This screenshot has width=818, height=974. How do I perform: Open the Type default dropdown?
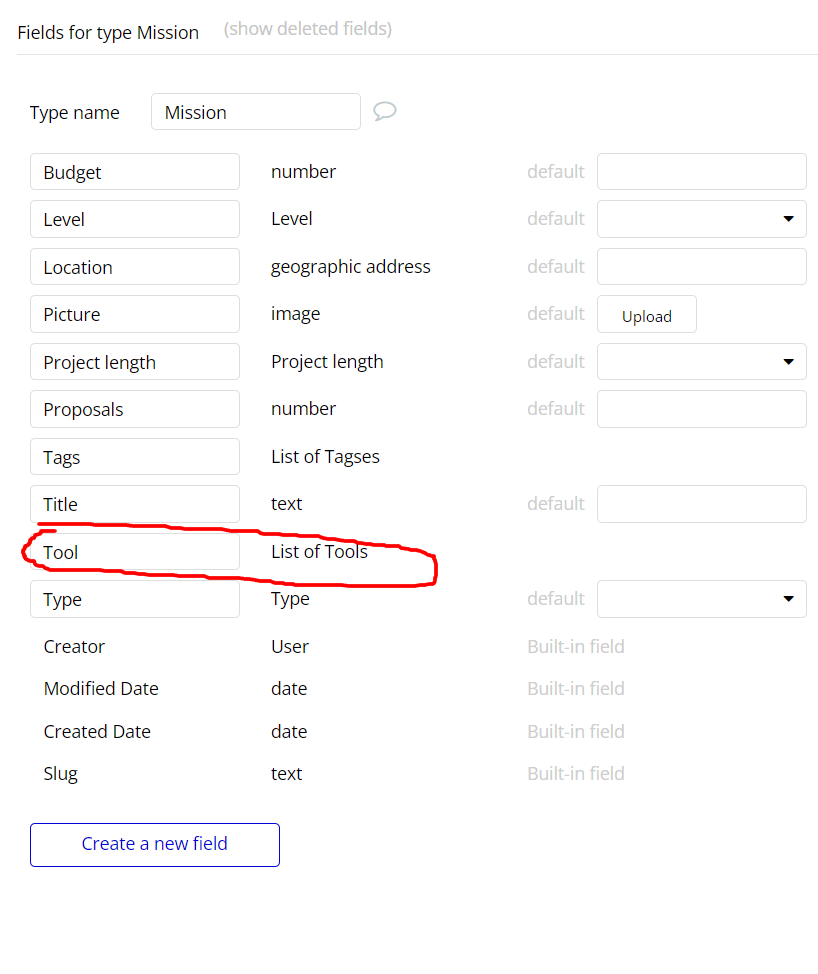[701, 599]
